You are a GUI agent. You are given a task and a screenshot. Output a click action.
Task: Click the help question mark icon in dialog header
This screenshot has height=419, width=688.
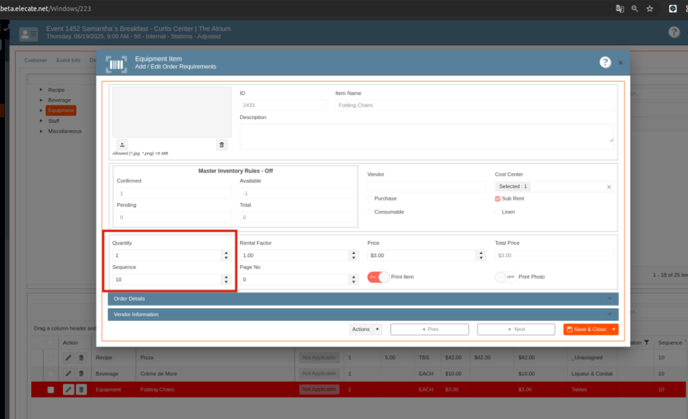tap(605, 62)
